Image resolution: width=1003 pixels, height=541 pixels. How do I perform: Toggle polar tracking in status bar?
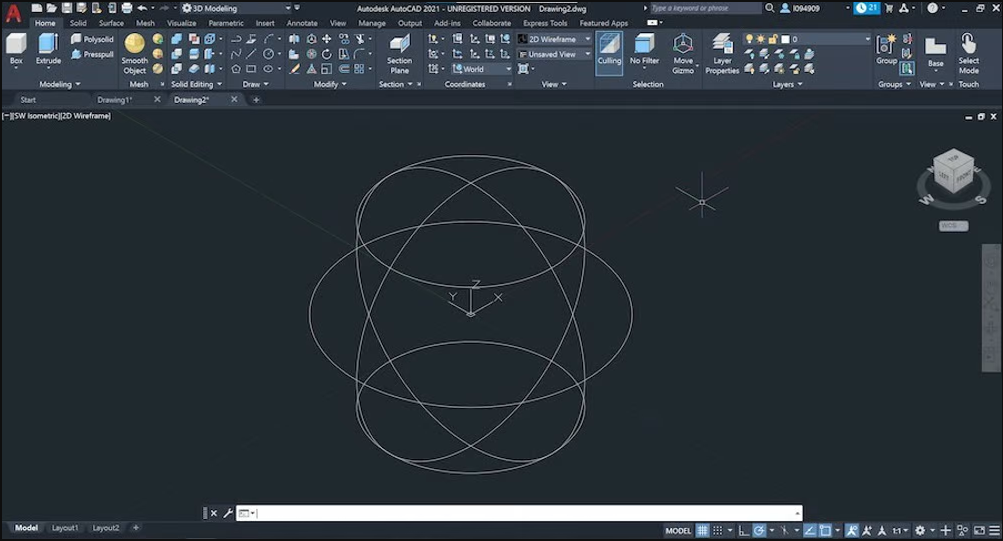pos(759,530)
